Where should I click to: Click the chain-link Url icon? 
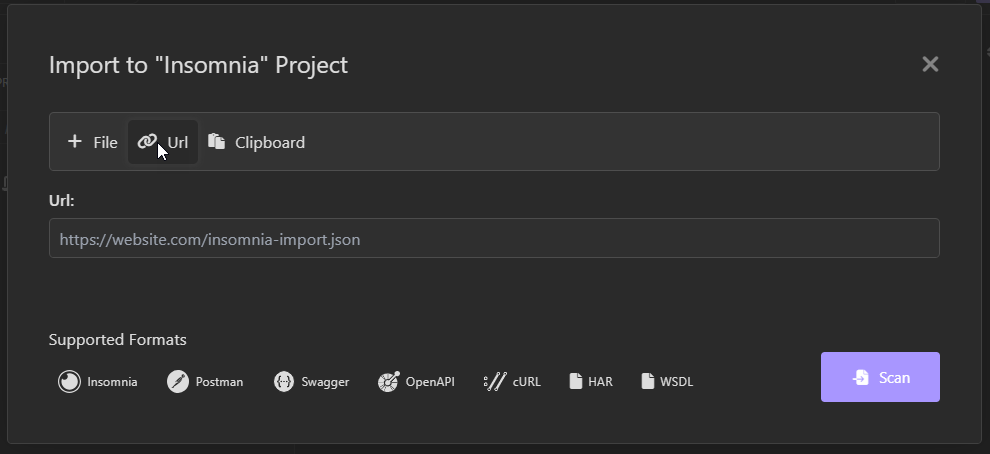(147, 142)
